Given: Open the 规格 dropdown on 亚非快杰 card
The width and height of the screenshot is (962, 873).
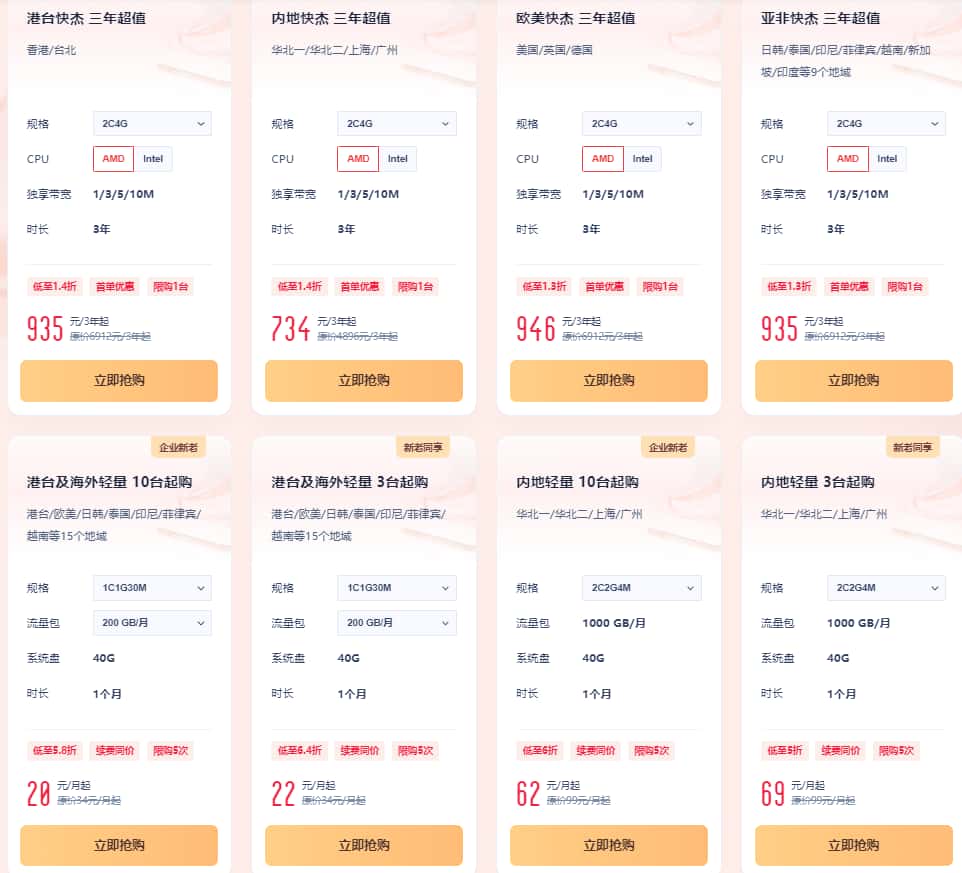Looking at the screenshot, I should [886, 123].
